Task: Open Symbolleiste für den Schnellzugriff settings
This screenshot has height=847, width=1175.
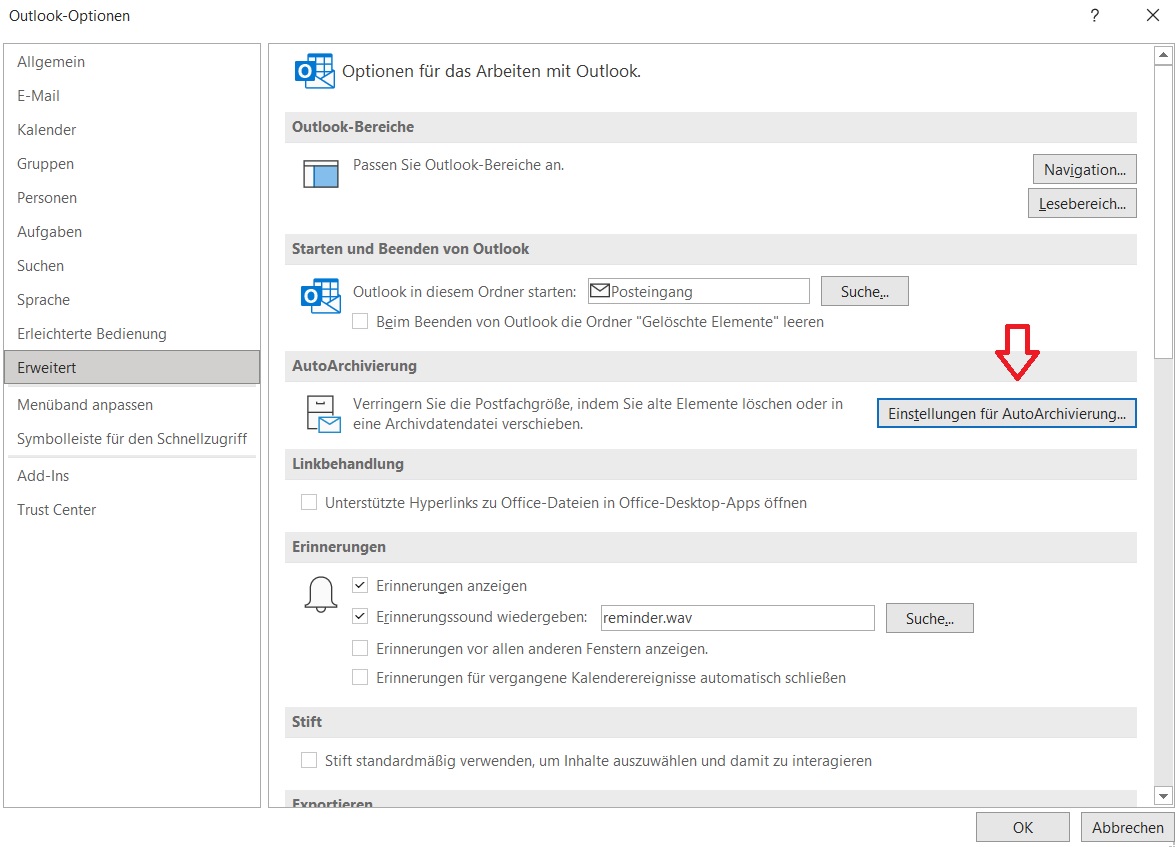Action: click(x=132, y=438)
